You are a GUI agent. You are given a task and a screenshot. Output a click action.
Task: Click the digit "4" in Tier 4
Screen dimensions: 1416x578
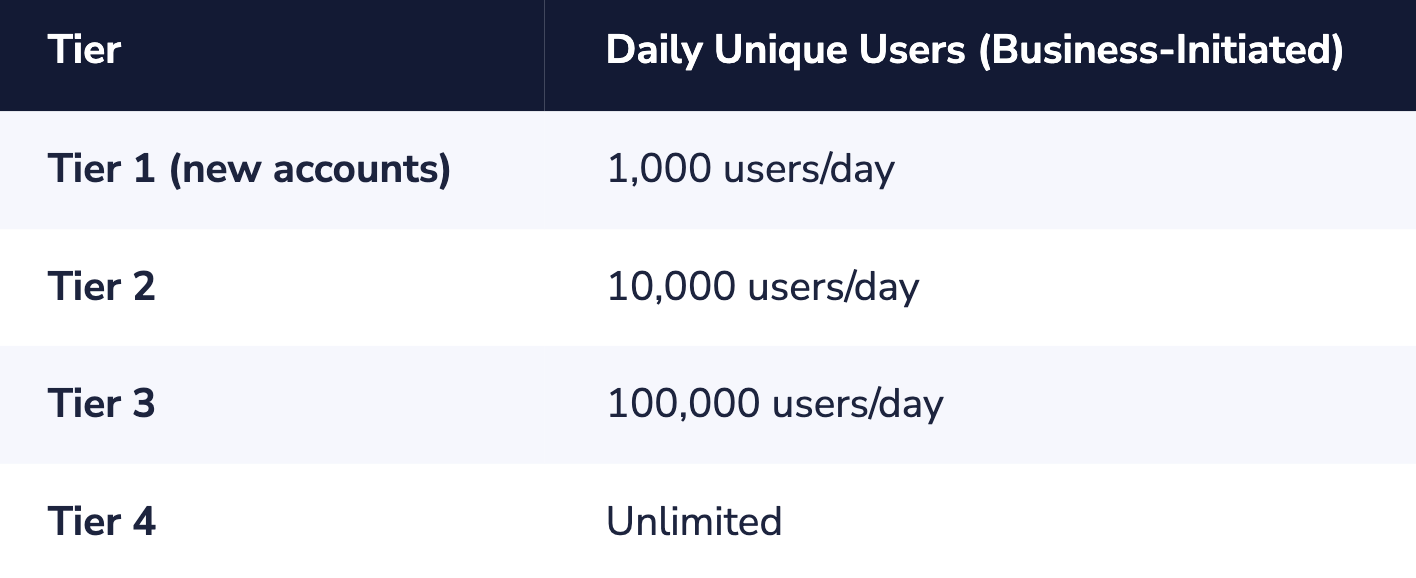coord(143,522)
